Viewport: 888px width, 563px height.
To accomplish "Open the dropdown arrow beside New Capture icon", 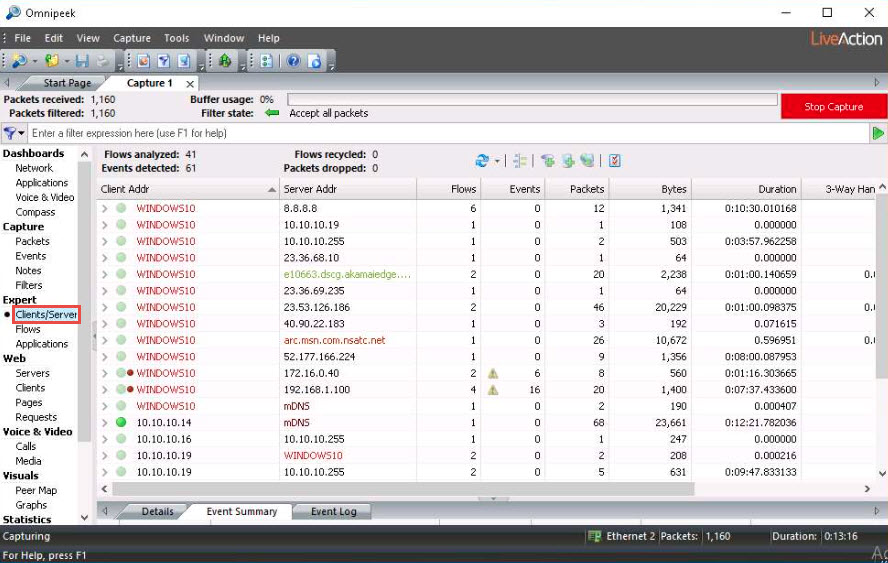I will (35, 61).
